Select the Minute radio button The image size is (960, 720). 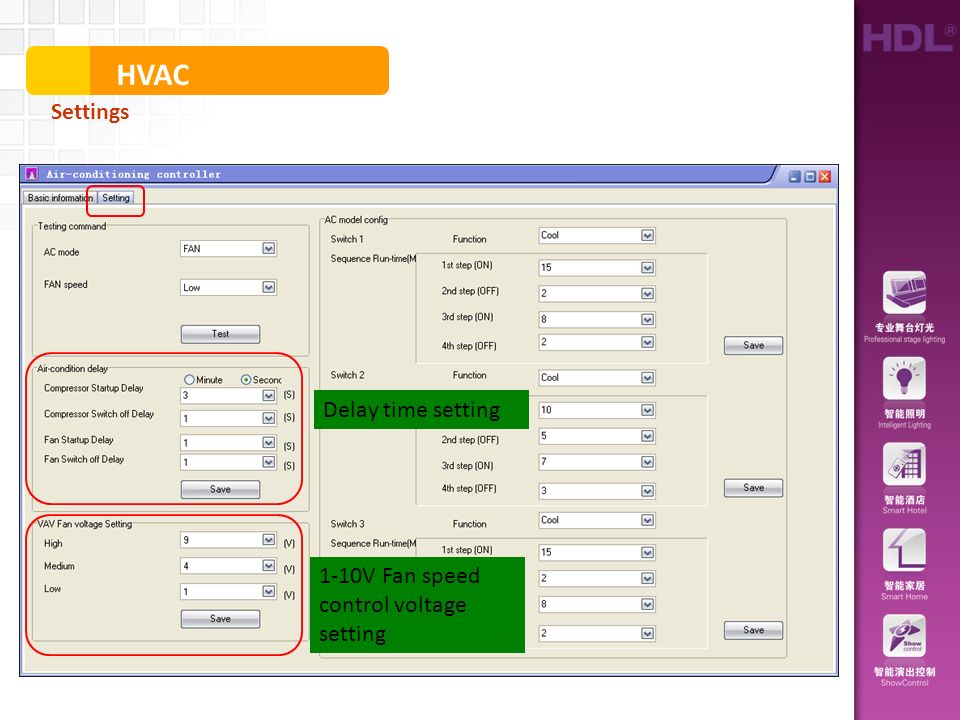[189, 380]
